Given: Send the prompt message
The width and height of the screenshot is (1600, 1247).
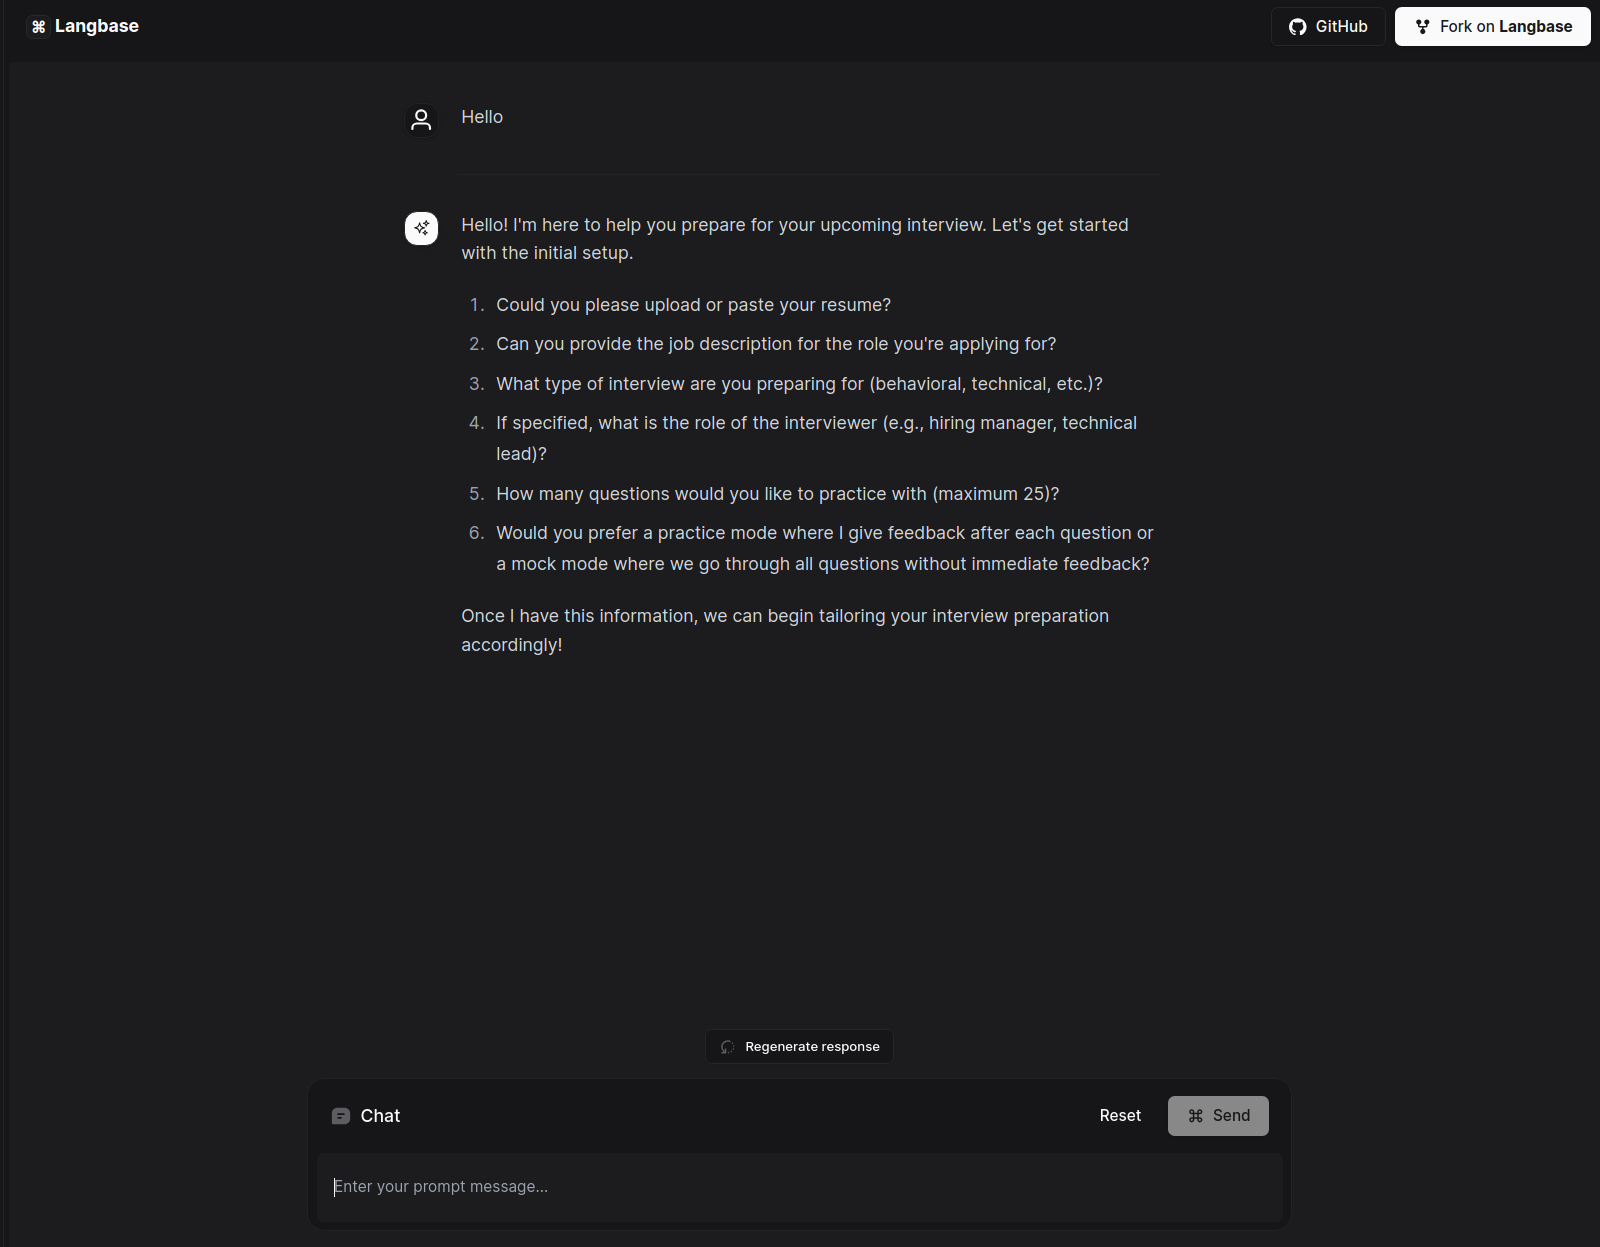Looking at the screenshot, I should (1218, 1116).
